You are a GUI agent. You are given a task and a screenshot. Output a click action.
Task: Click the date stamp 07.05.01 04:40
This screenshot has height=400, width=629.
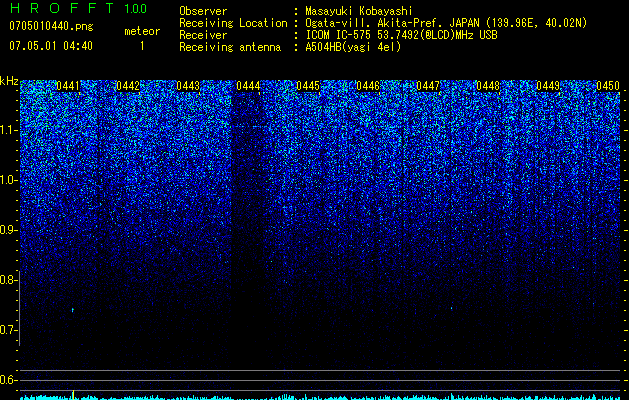pyautogui.click(x=51, y=46)
